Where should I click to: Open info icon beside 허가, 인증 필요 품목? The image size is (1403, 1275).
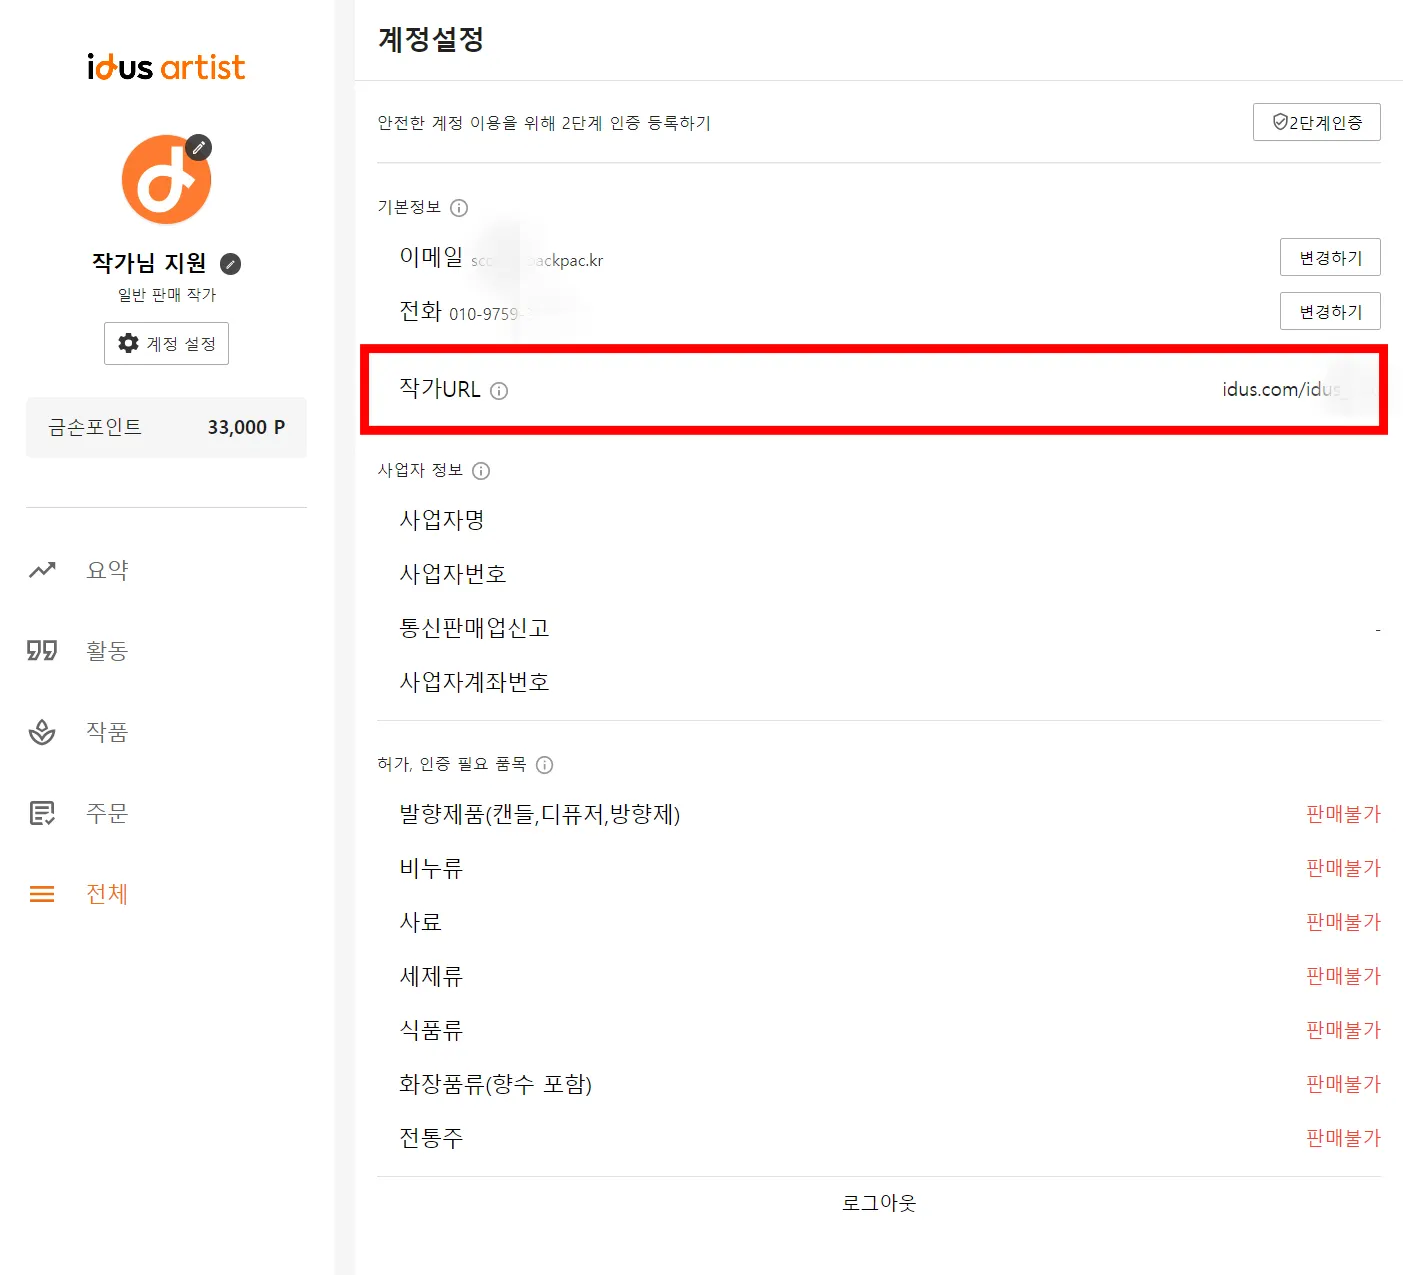coord(544,765)
